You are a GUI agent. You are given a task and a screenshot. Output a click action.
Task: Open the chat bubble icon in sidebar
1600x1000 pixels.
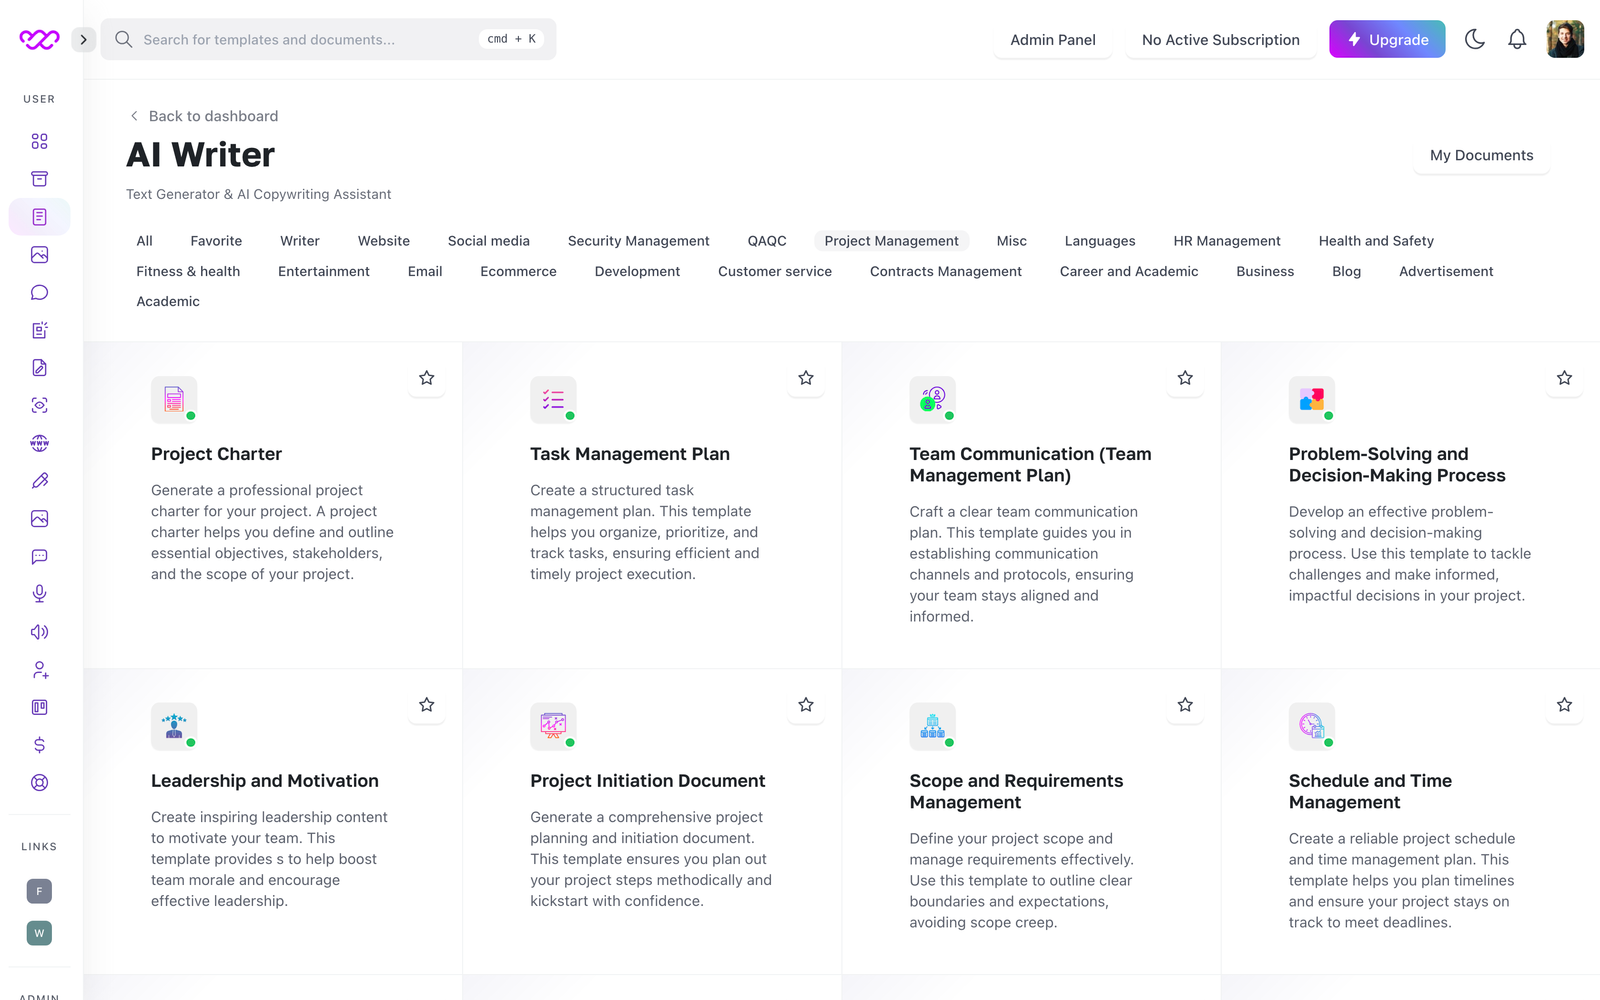[39, 292]
